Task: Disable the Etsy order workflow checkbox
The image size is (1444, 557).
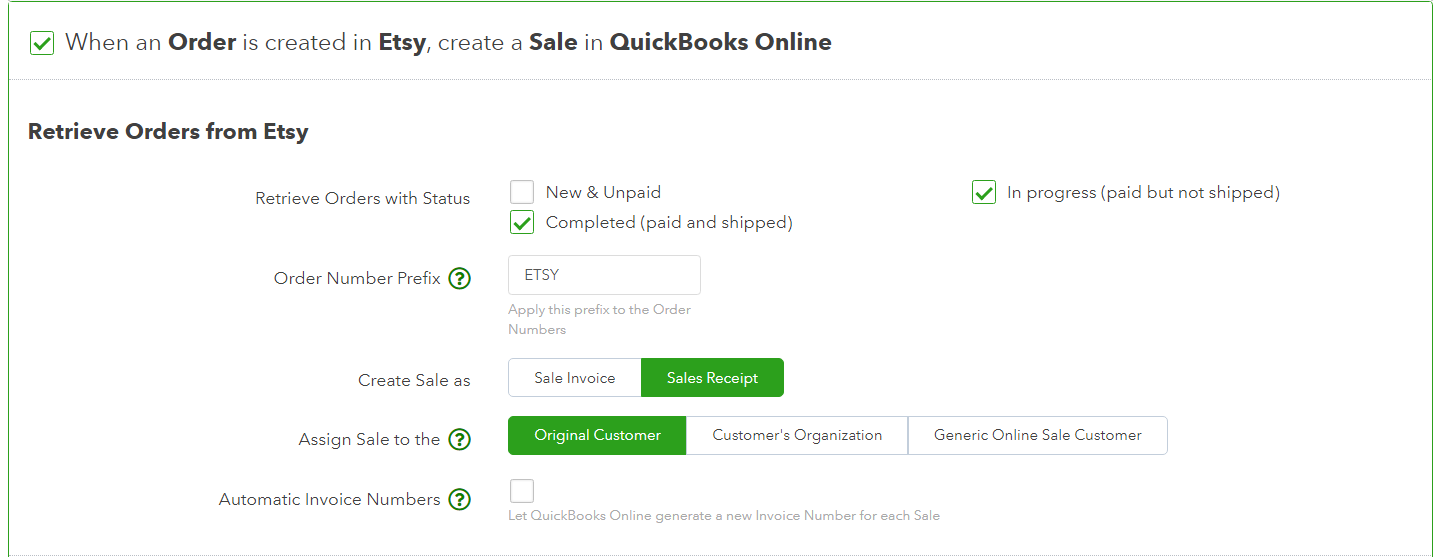Action: 42,43
